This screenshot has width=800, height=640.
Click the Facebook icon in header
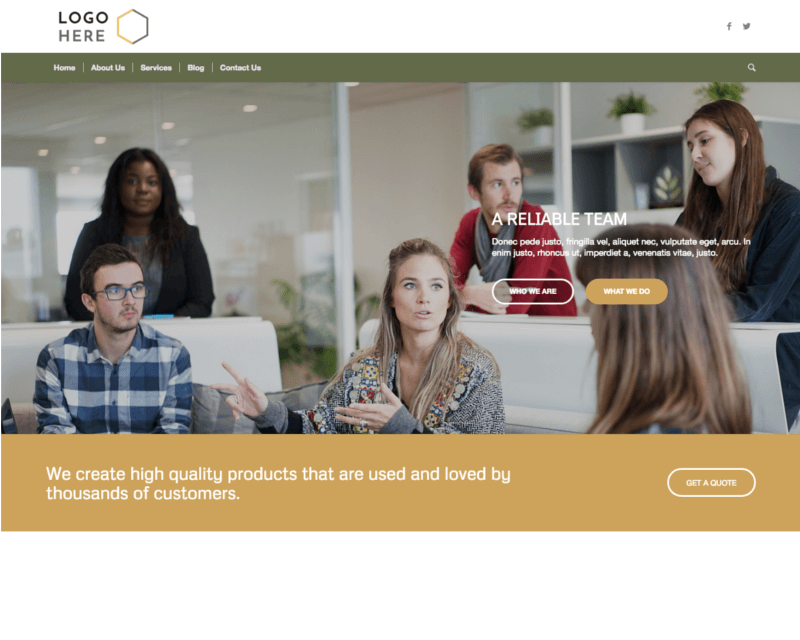pos(729,27)
